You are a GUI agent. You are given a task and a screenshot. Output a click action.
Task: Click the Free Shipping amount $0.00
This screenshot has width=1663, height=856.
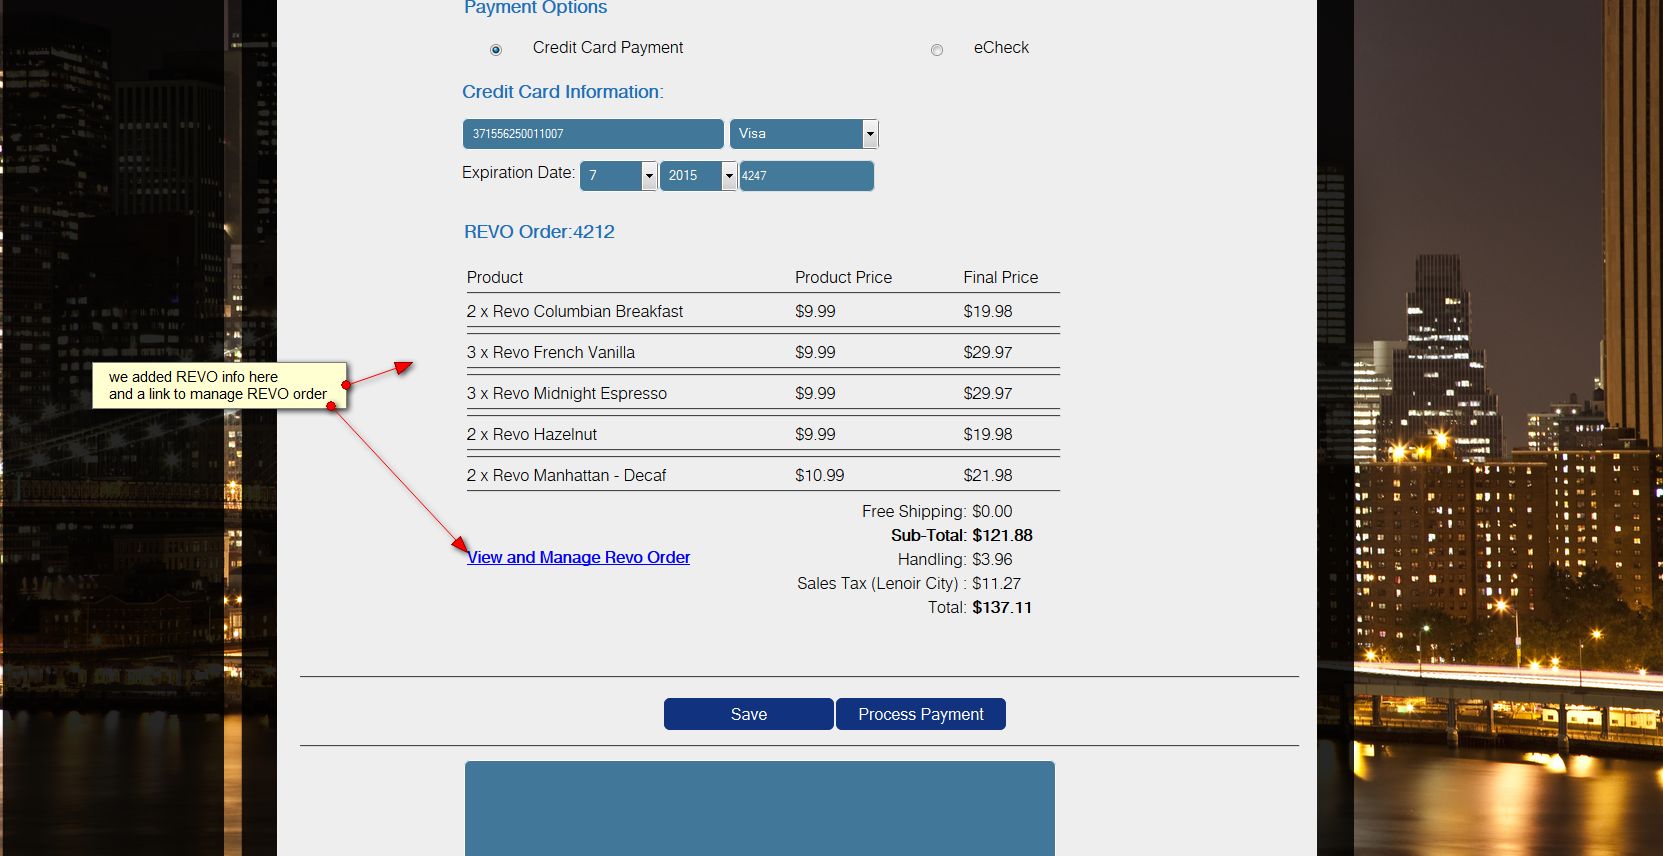point(992,512)
